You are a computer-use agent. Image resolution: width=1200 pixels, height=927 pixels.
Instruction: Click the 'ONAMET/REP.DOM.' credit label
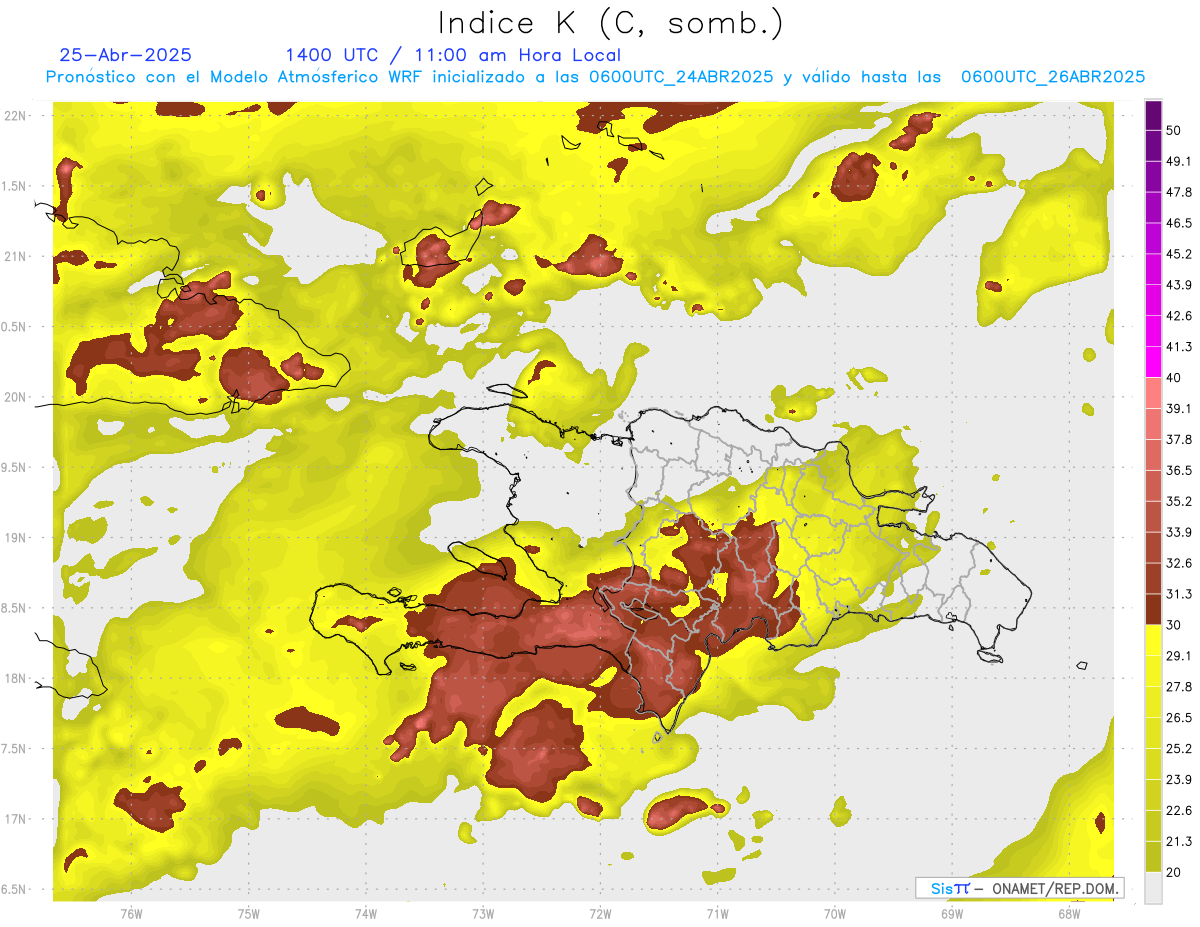[1053, 888]
